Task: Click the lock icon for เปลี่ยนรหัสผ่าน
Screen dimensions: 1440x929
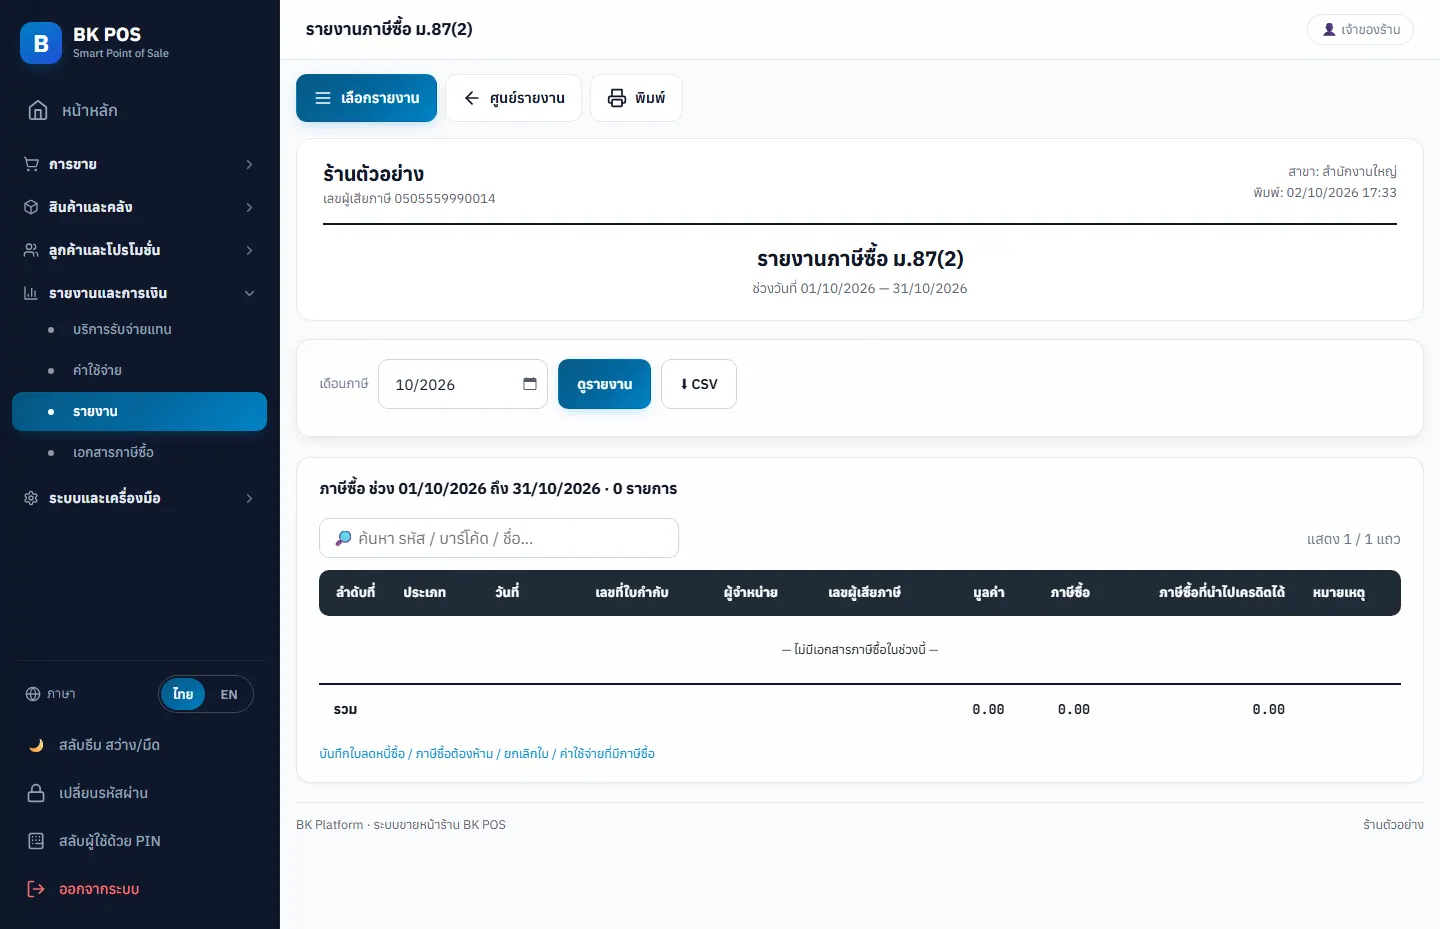Action: (x=36, y=793)
